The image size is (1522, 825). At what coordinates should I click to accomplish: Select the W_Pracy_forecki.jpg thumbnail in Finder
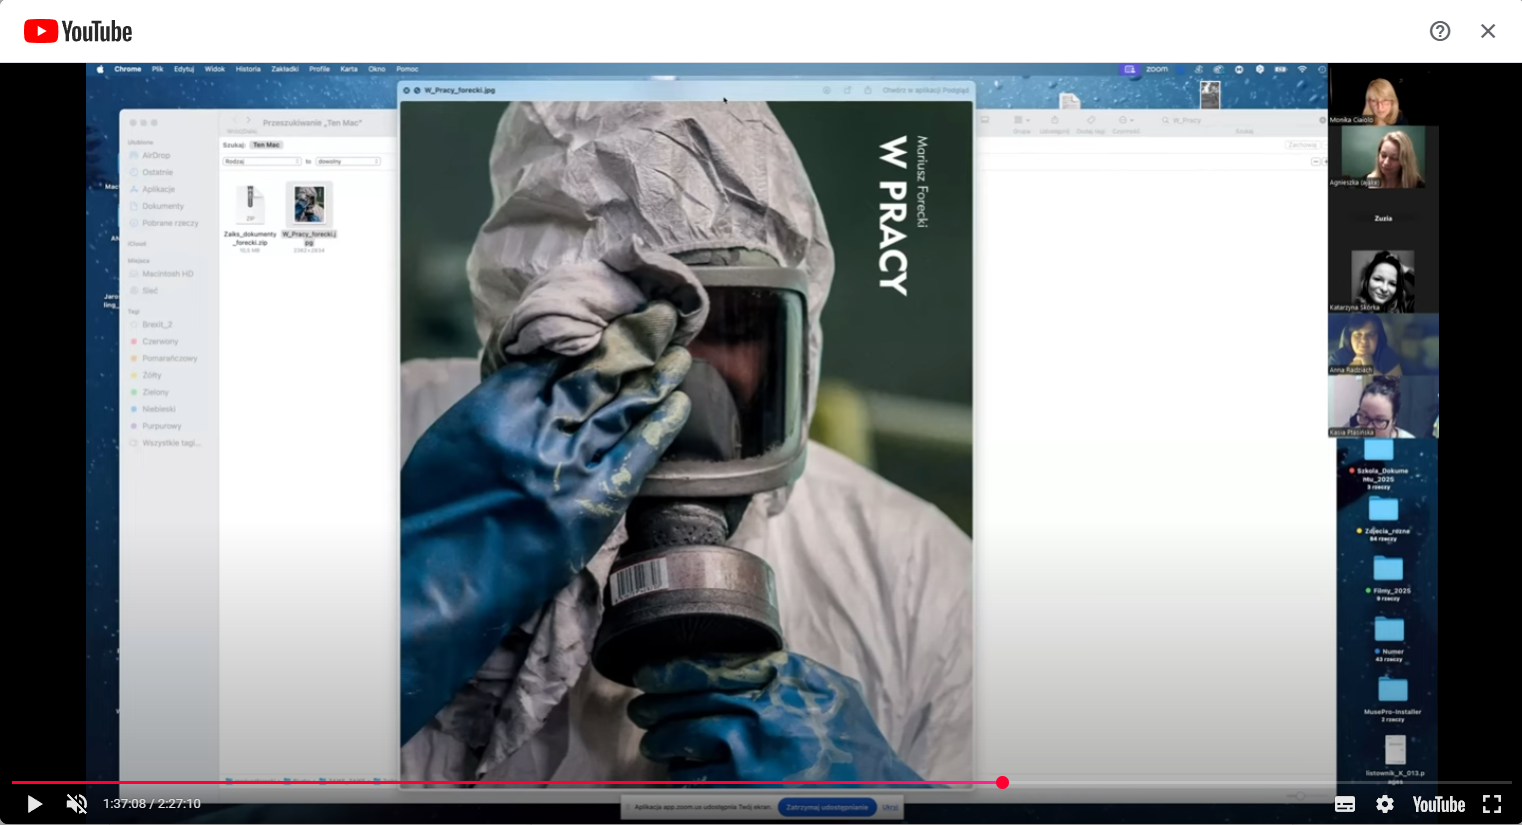coord(309,204)
